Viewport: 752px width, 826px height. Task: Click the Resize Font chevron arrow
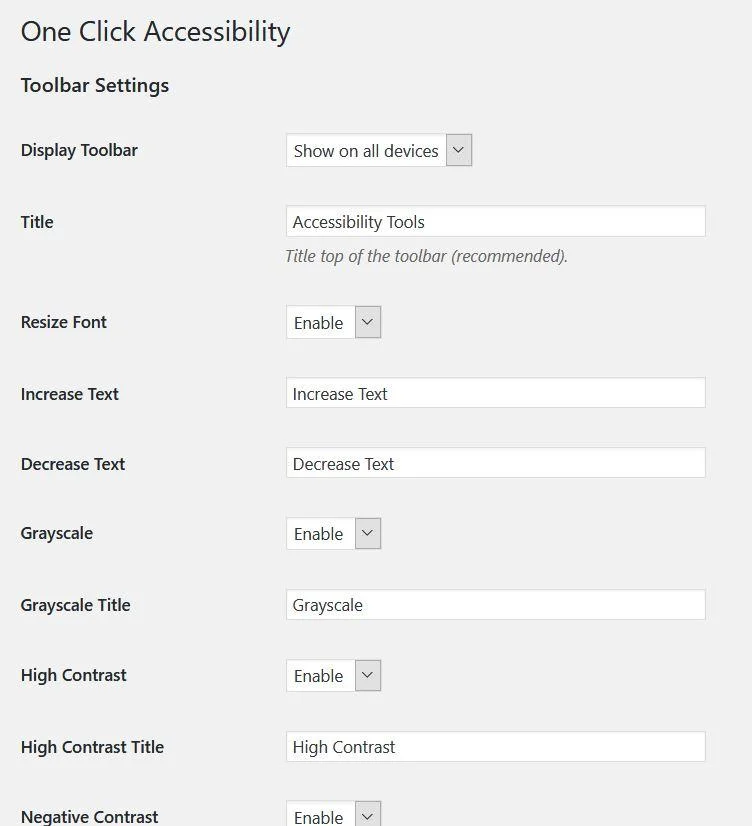(367, 323)
